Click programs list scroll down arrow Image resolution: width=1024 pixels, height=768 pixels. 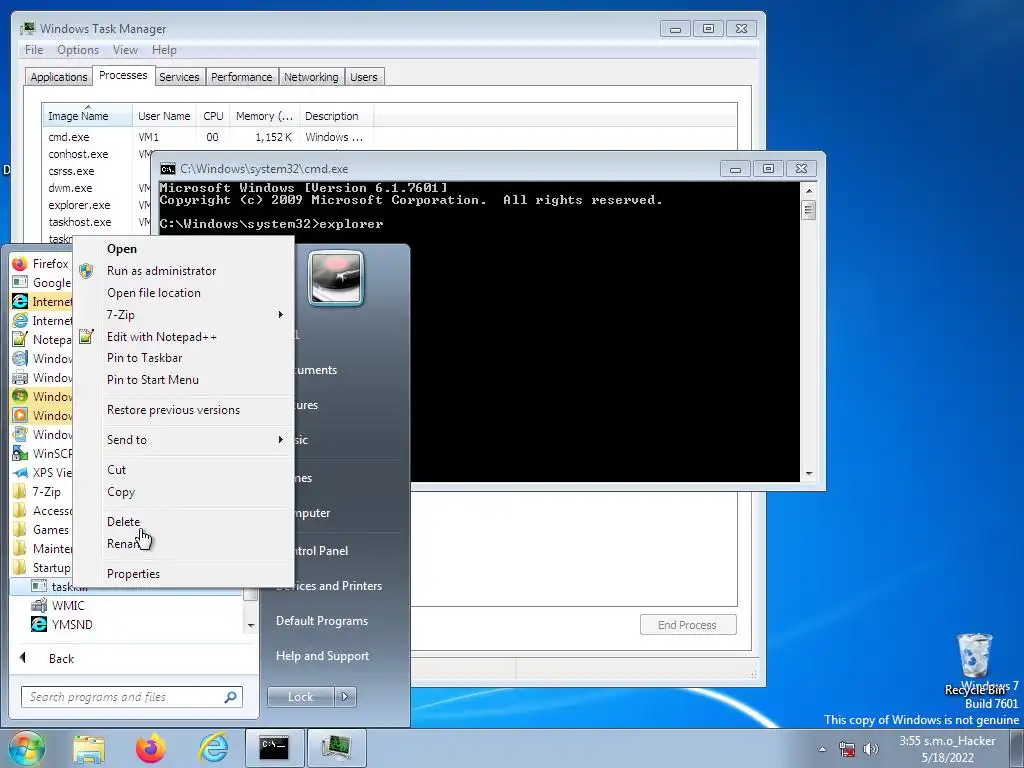251,626
